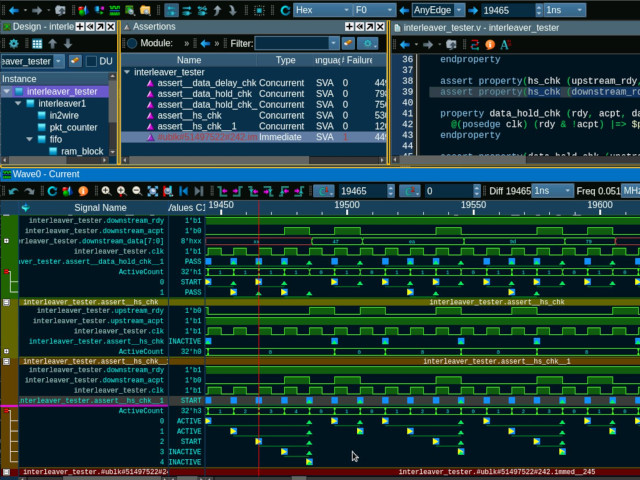Collapse the assert__hs_chk_1 waveform group

point(7,361)
